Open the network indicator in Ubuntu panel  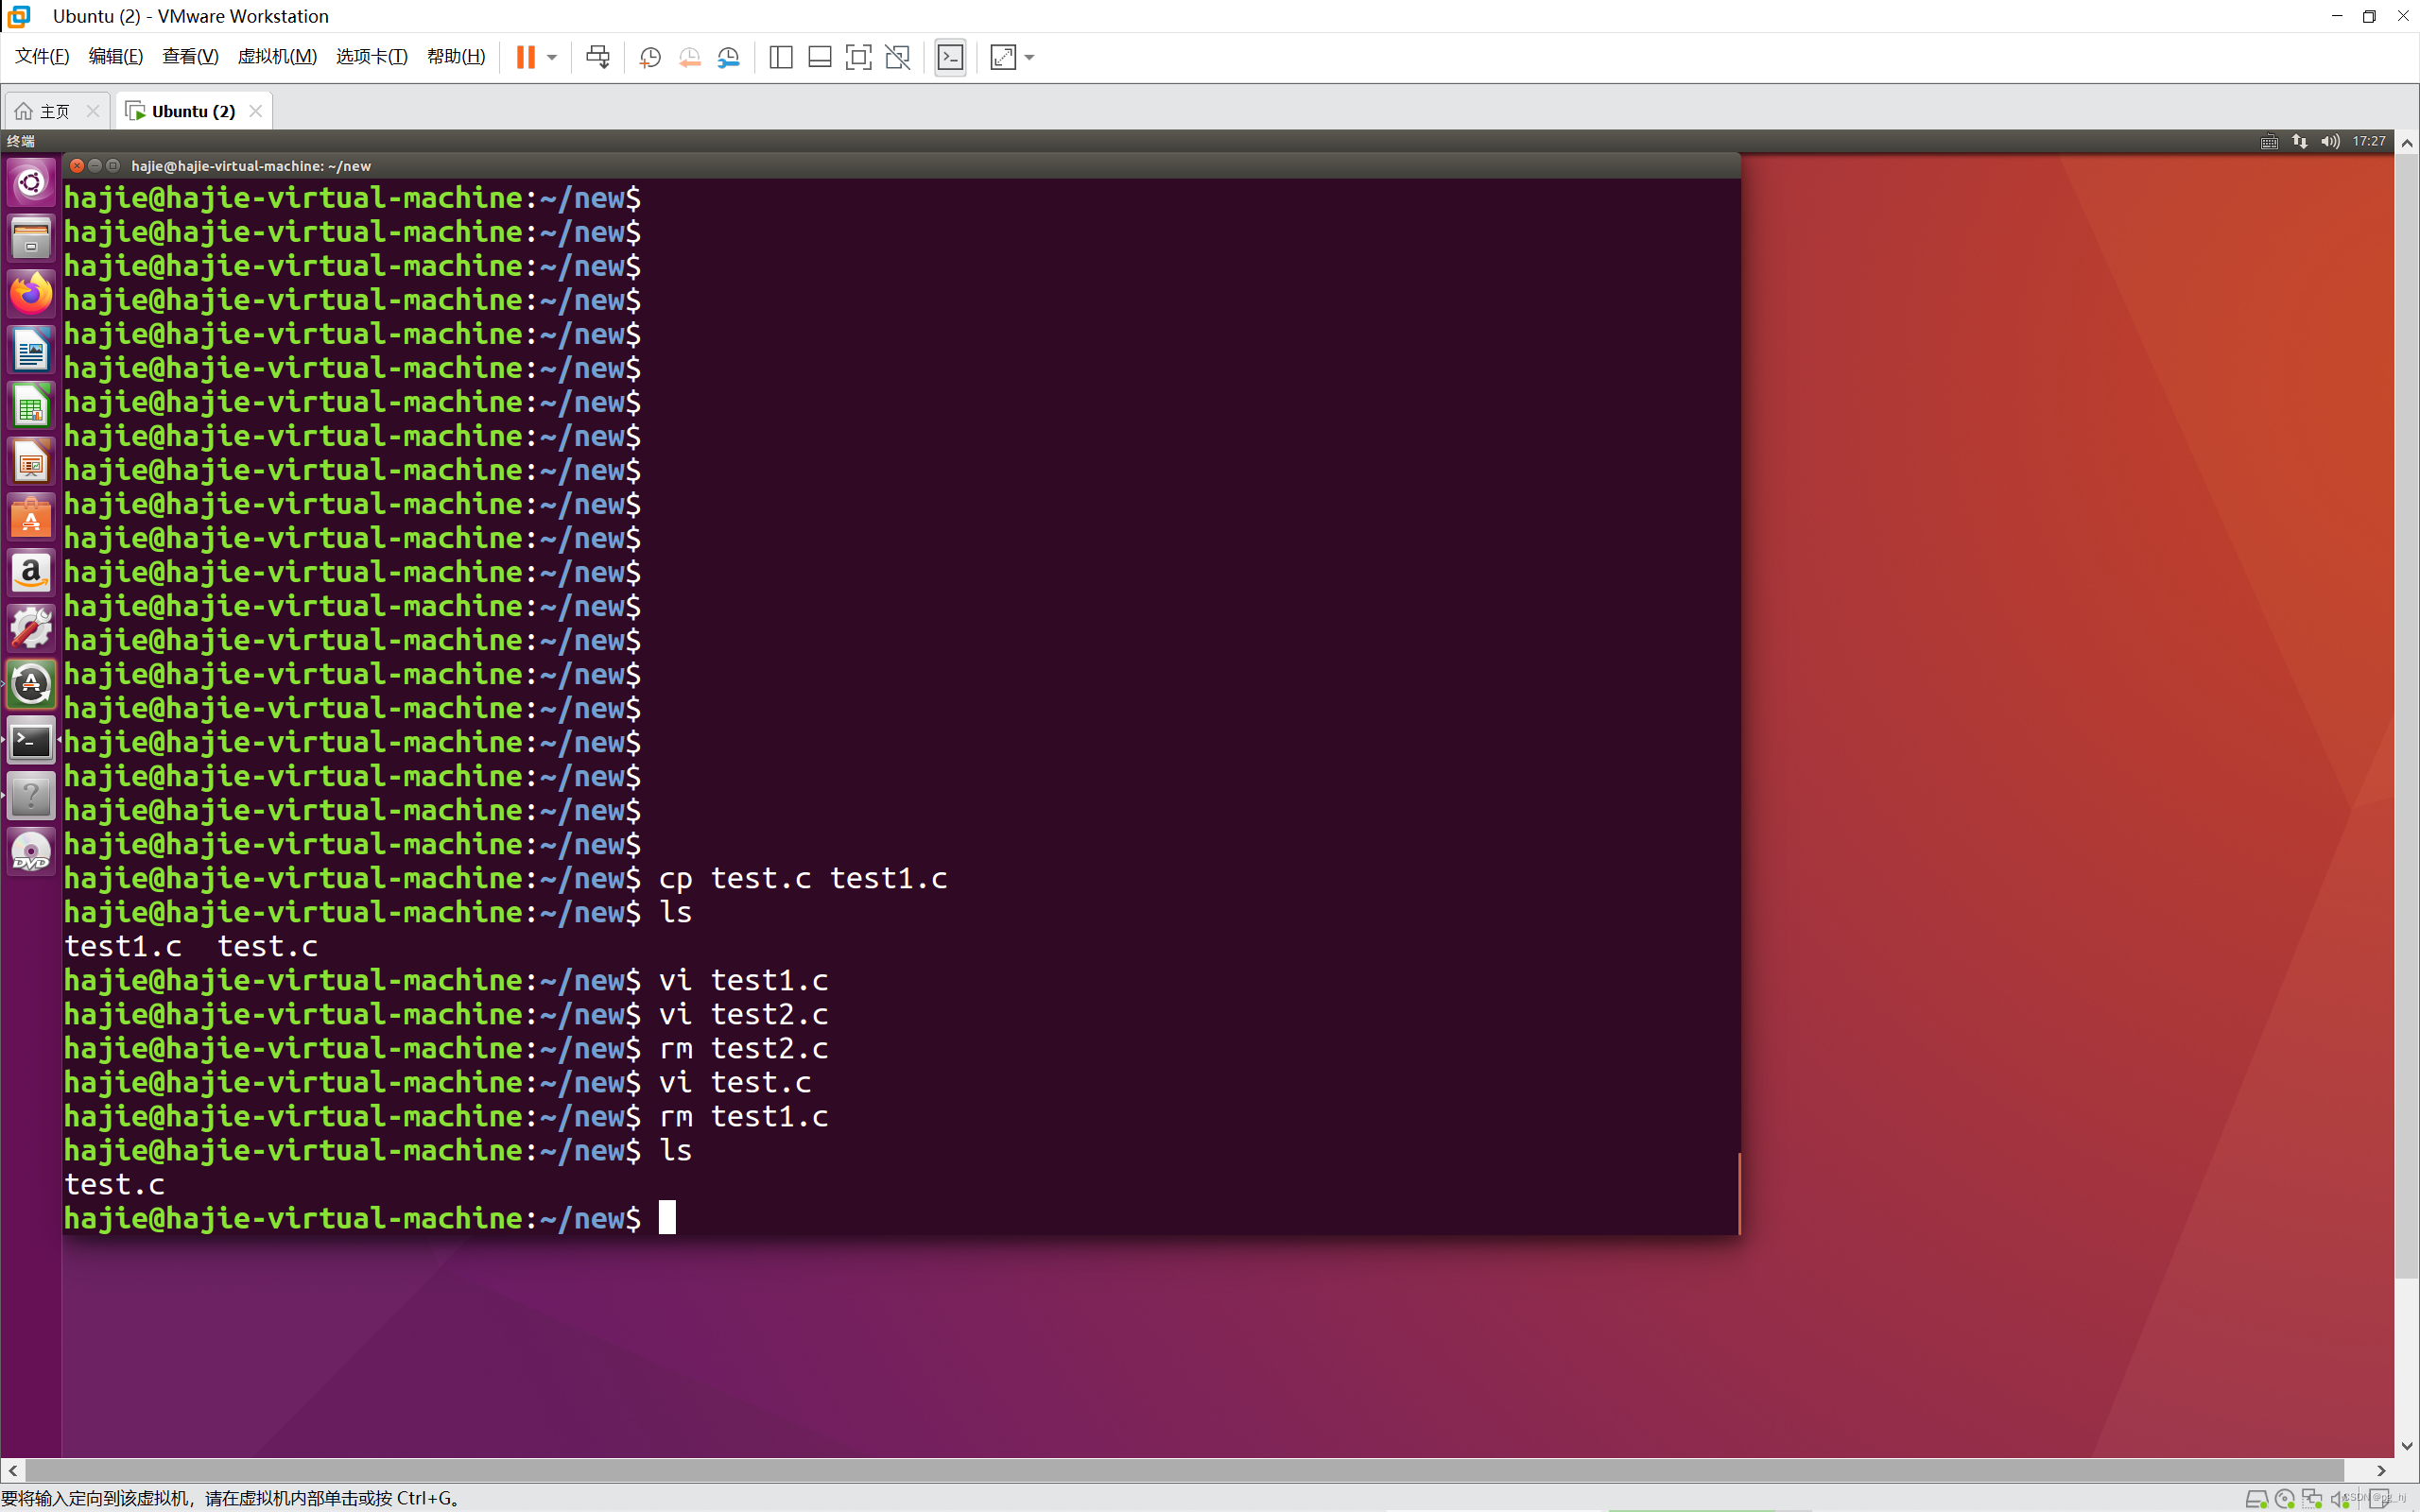tap(2300, 141)
